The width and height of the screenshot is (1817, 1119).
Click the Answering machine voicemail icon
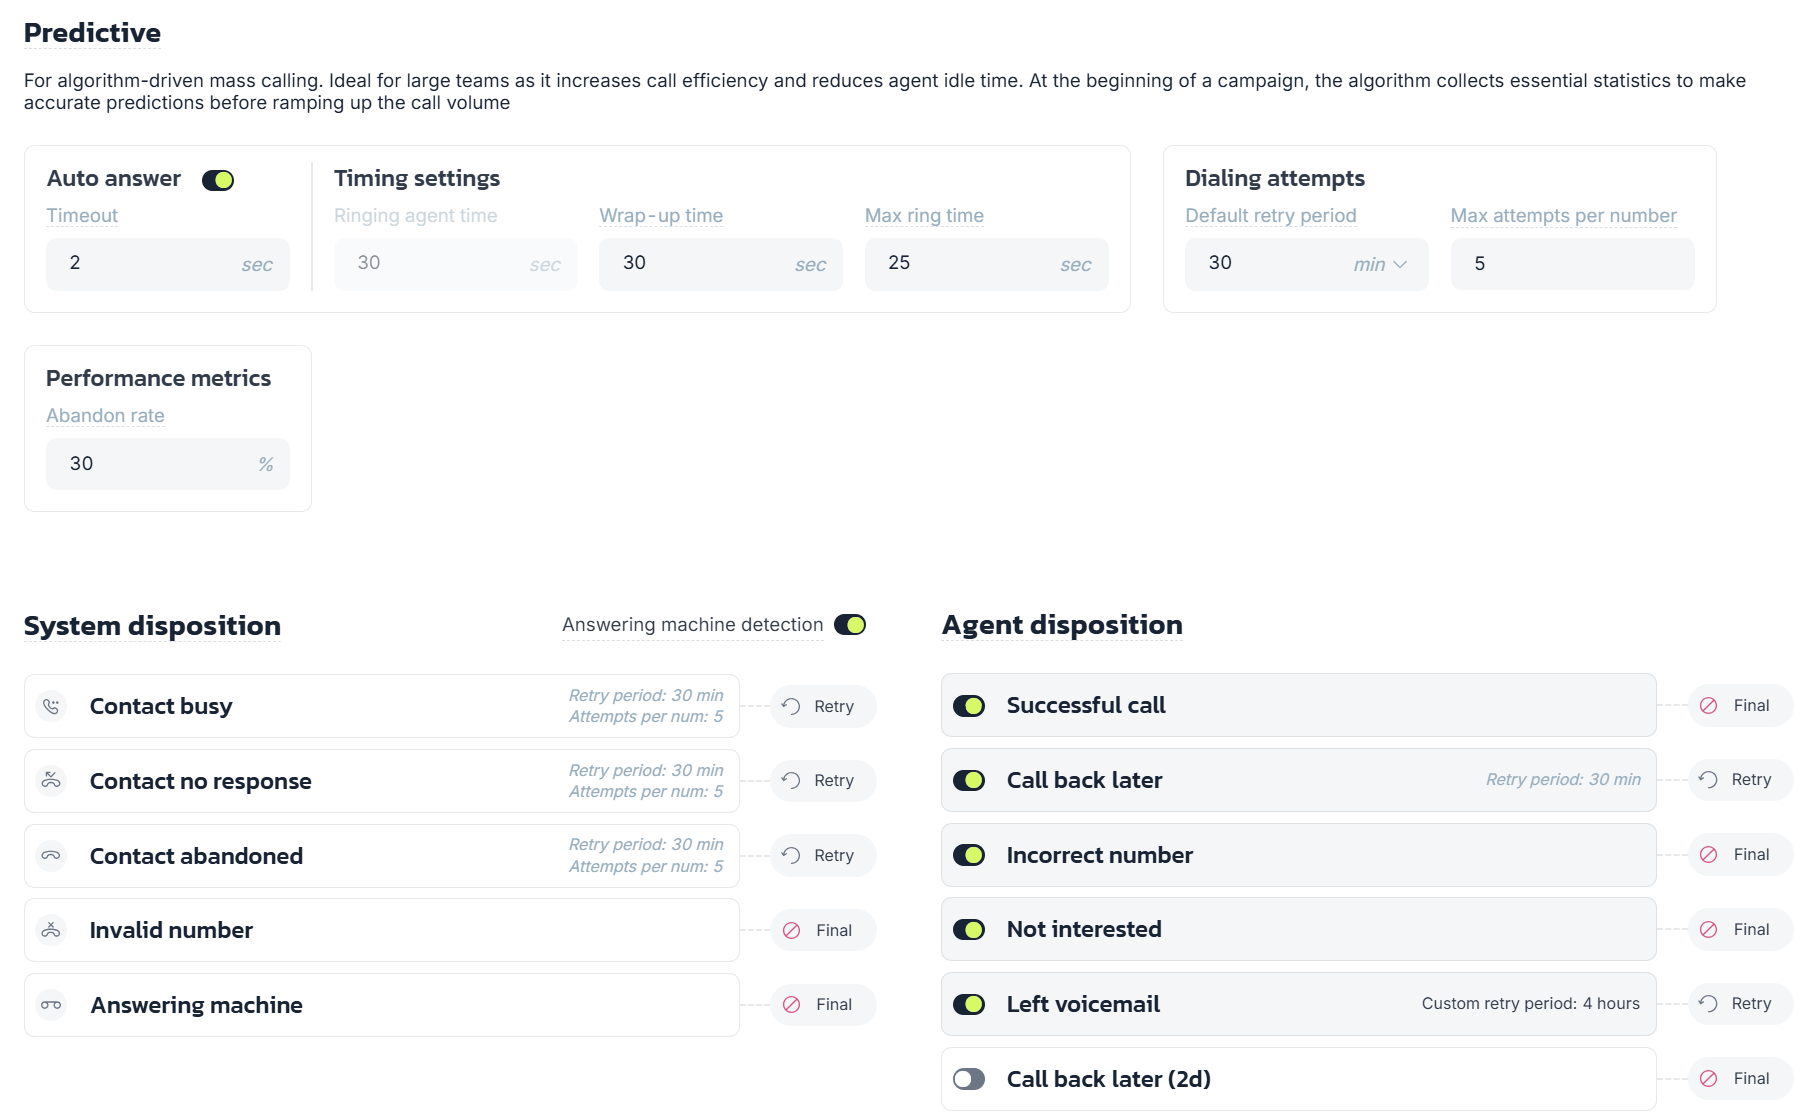coord(51,1005)
